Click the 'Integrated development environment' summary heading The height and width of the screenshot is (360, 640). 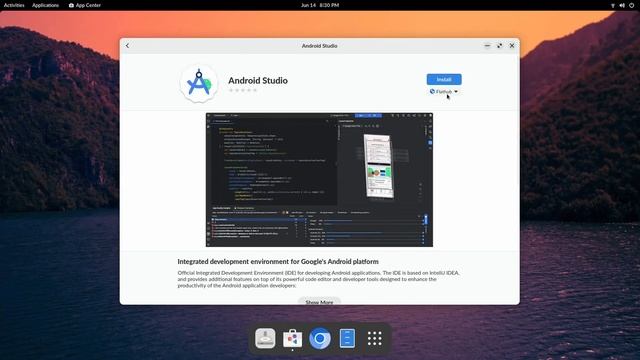[278, 261]
